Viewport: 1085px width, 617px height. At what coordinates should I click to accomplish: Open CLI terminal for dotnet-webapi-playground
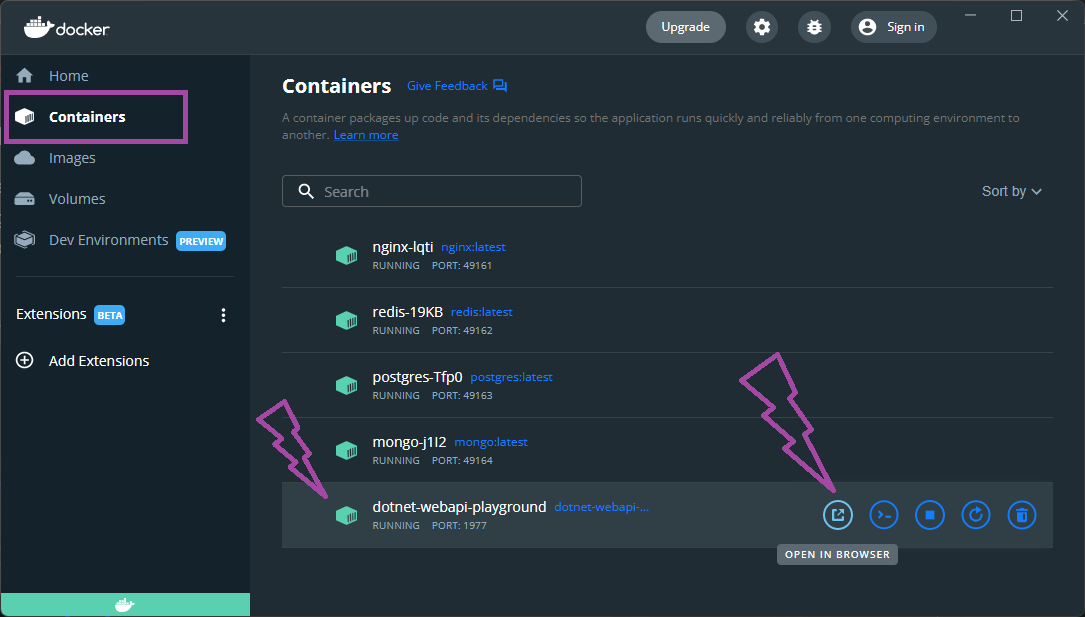click(884, 515)
